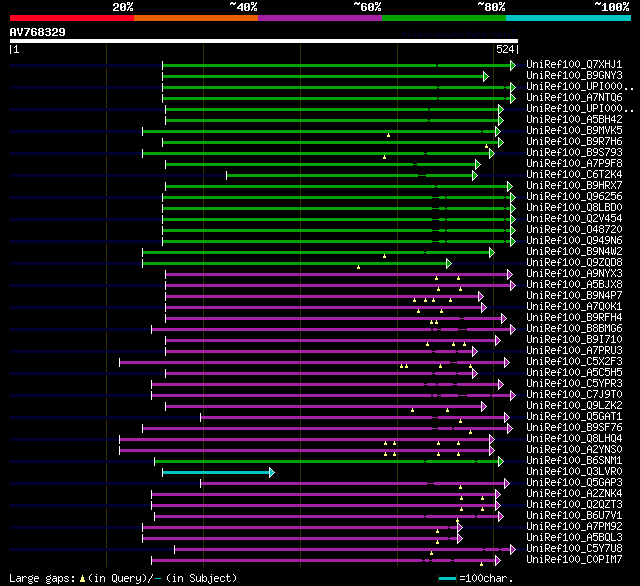640x586 pixels.
Task: Click the UniRef100_B9MVK5 label
Action: click(574, 130)
